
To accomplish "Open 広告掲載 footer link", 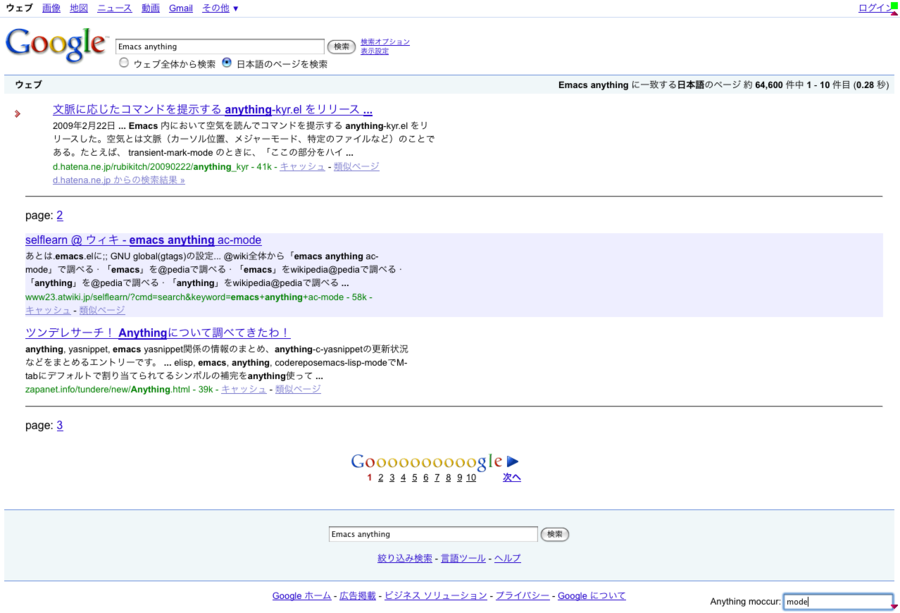I will click(x=358, y=596).
